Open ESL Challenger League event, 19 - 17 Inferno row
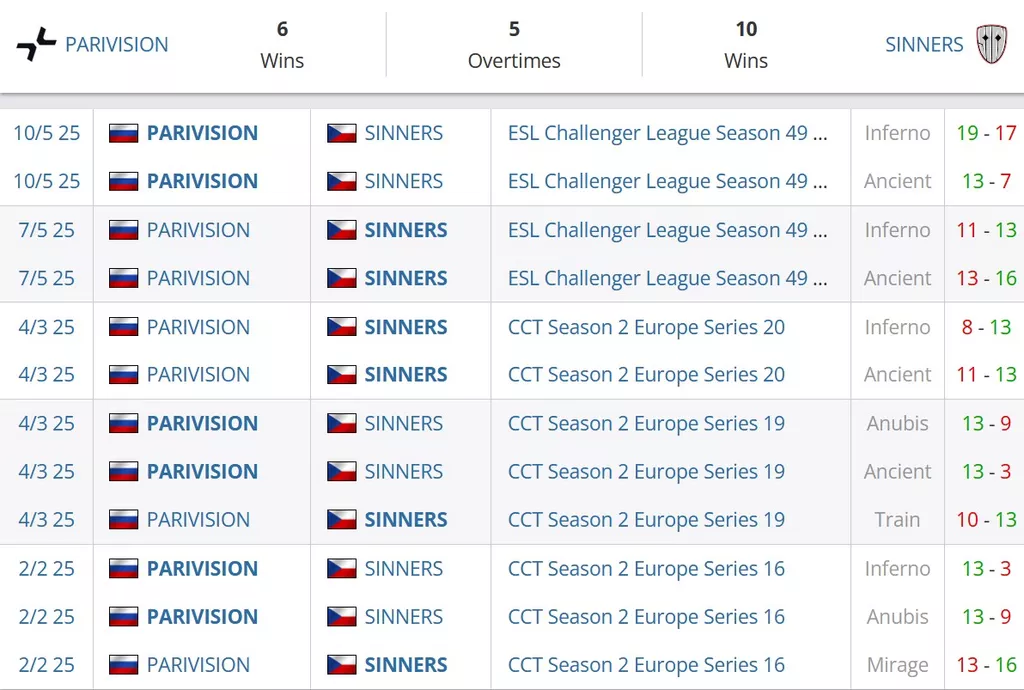The width and height of the screenshot is (1024, 690). (x=667, y=133)
